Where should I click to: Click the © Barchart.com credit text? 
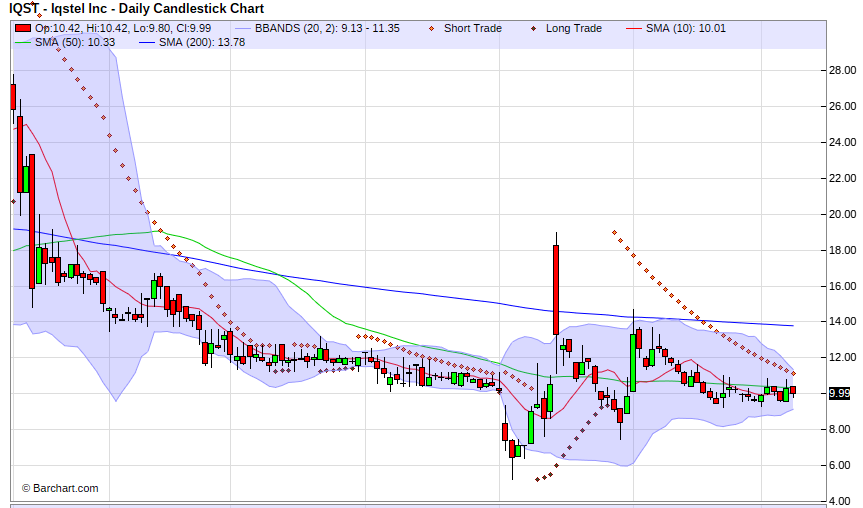pyautogui.click(x=60, y=488)
